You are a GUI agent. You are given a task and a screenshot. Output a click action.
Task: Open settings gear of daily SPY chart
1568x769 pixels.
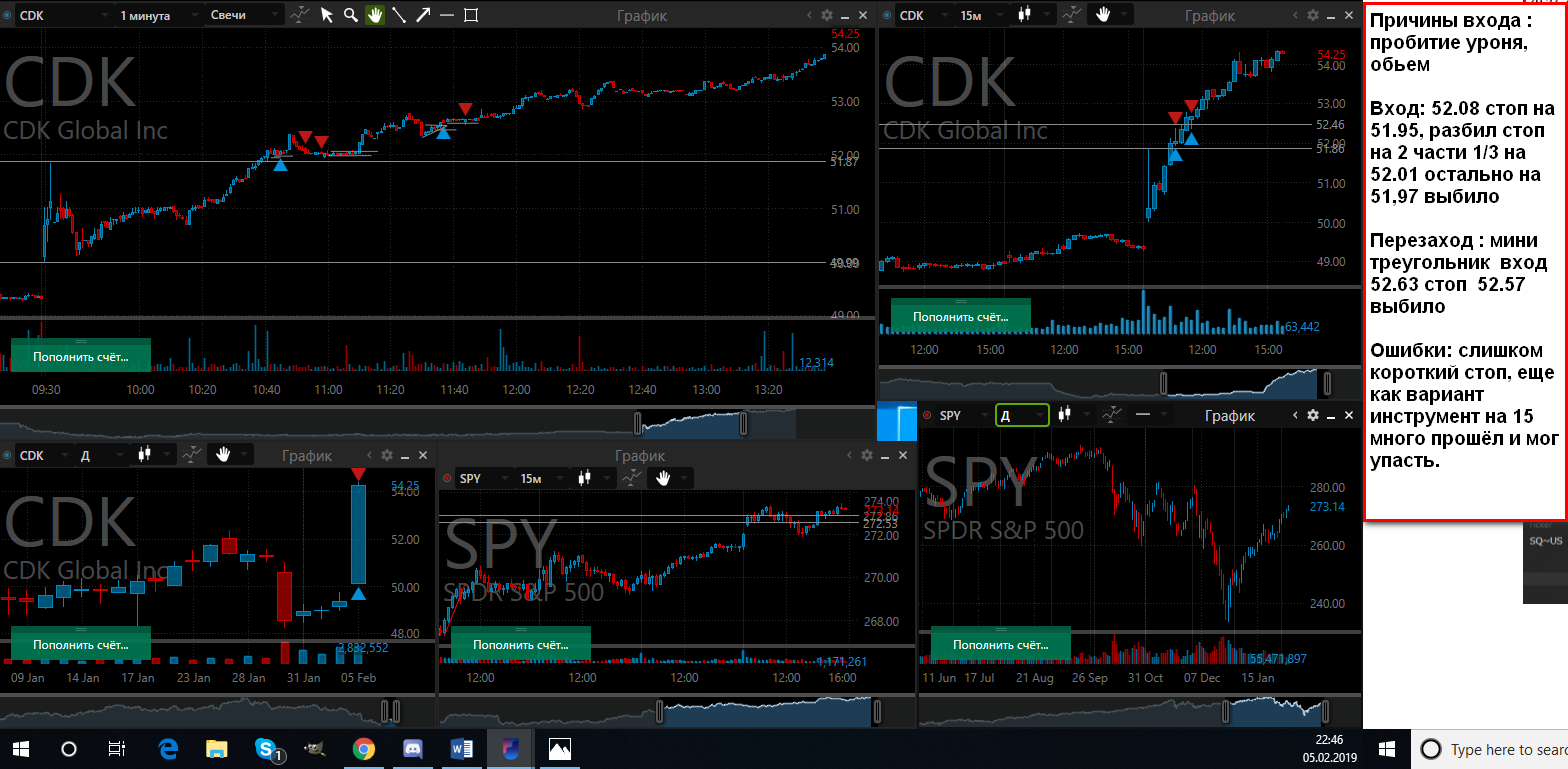click(x=1313, y=415)
